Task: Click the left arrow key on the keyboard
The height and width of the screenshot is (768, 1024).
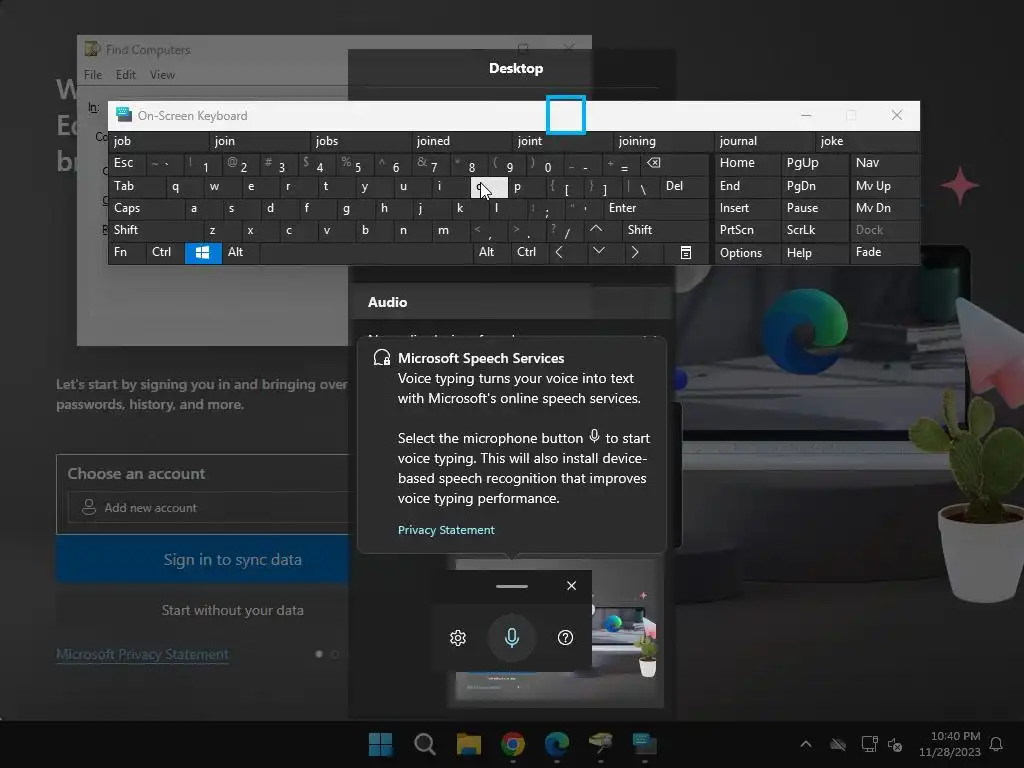Action: (x=559, y=252)
